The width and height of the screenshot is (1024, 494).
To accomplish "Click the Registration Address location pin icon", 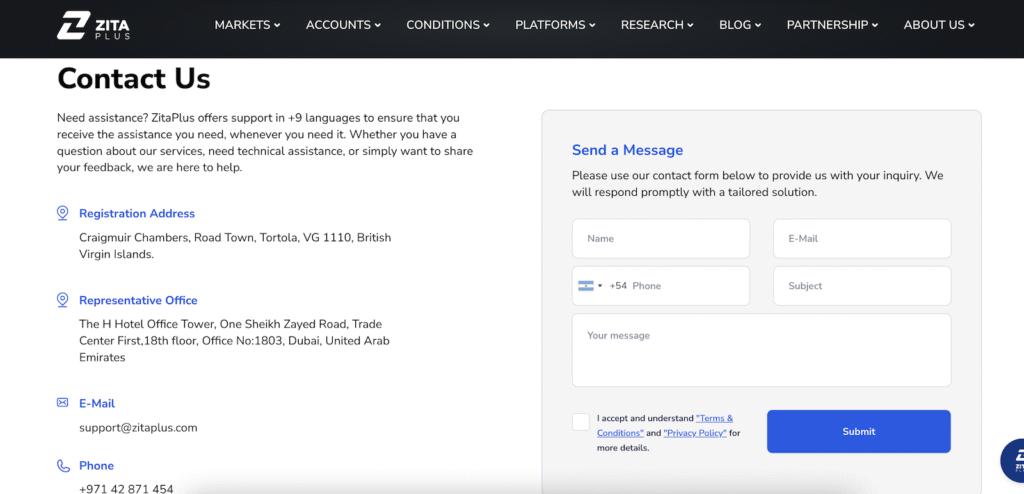I will (x=63, y=213).
